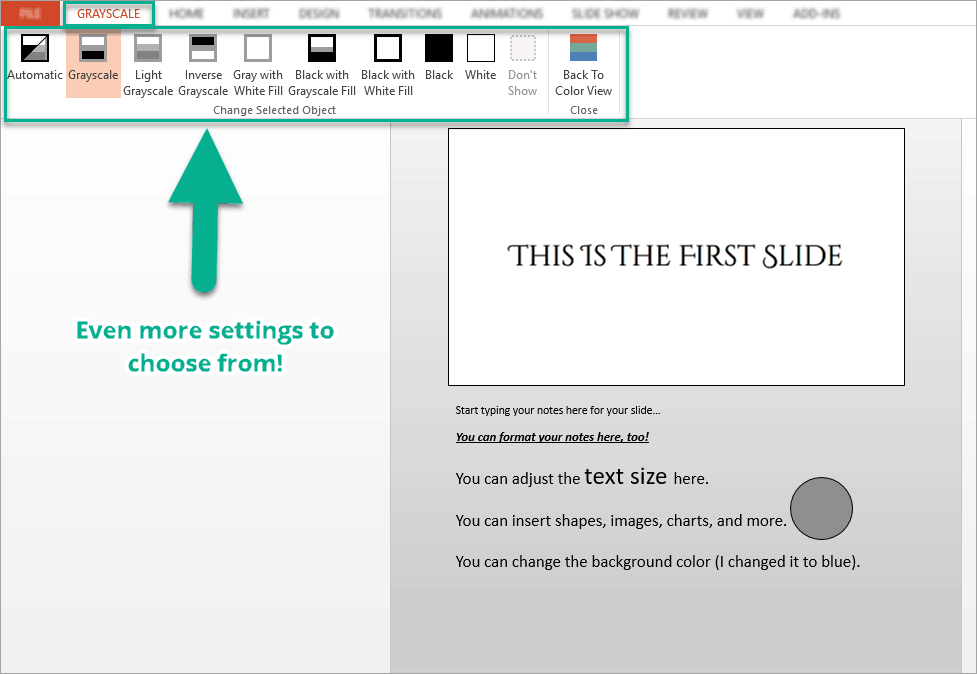Open the FILE menu
This screenshot has height=674, width=977.
28,13
